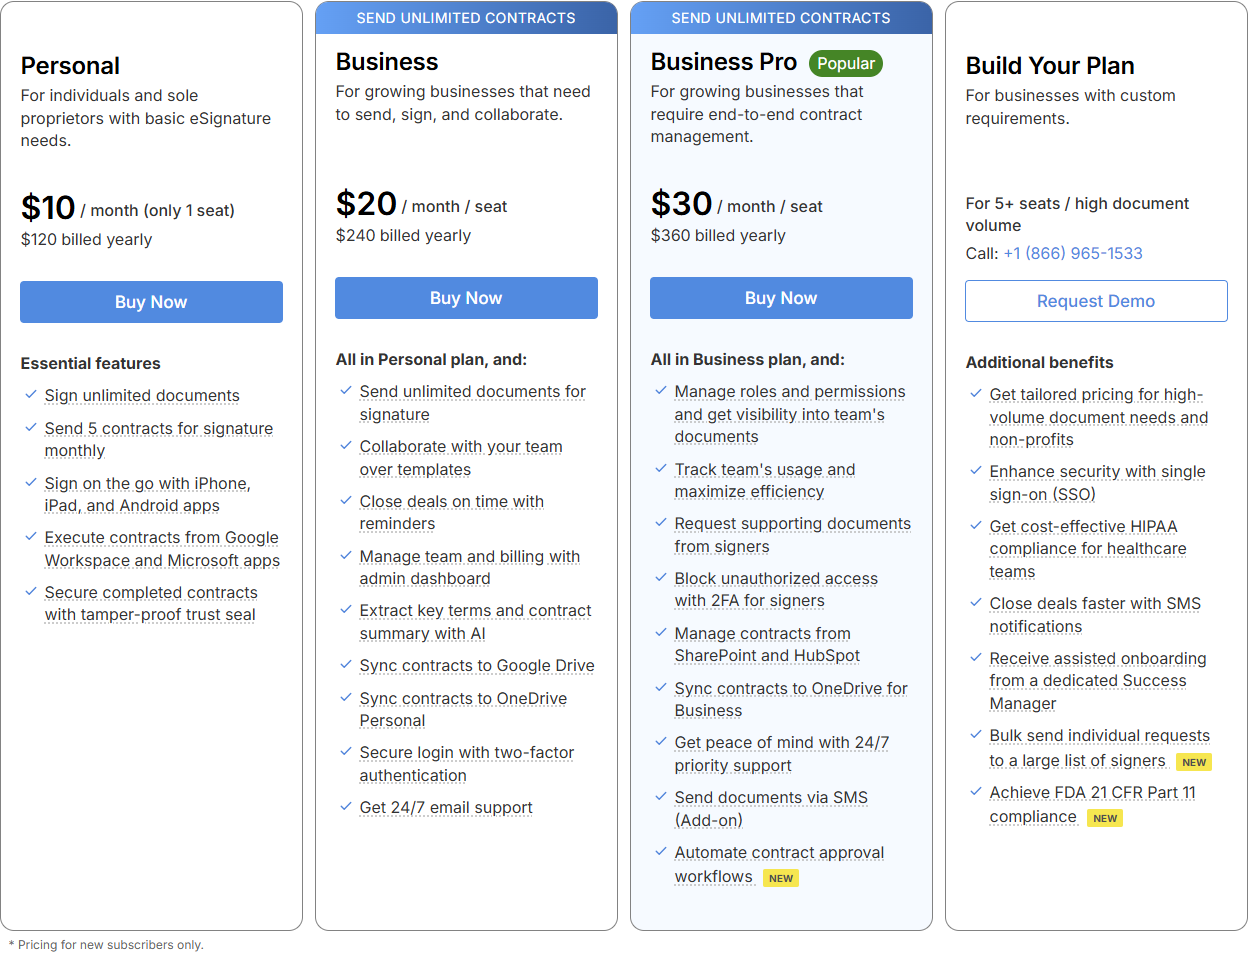Click the 'NEW' badge on 'Bulk send individual requests'
The height and width of the screenshot is (957, 1254).
(1194, 762)
